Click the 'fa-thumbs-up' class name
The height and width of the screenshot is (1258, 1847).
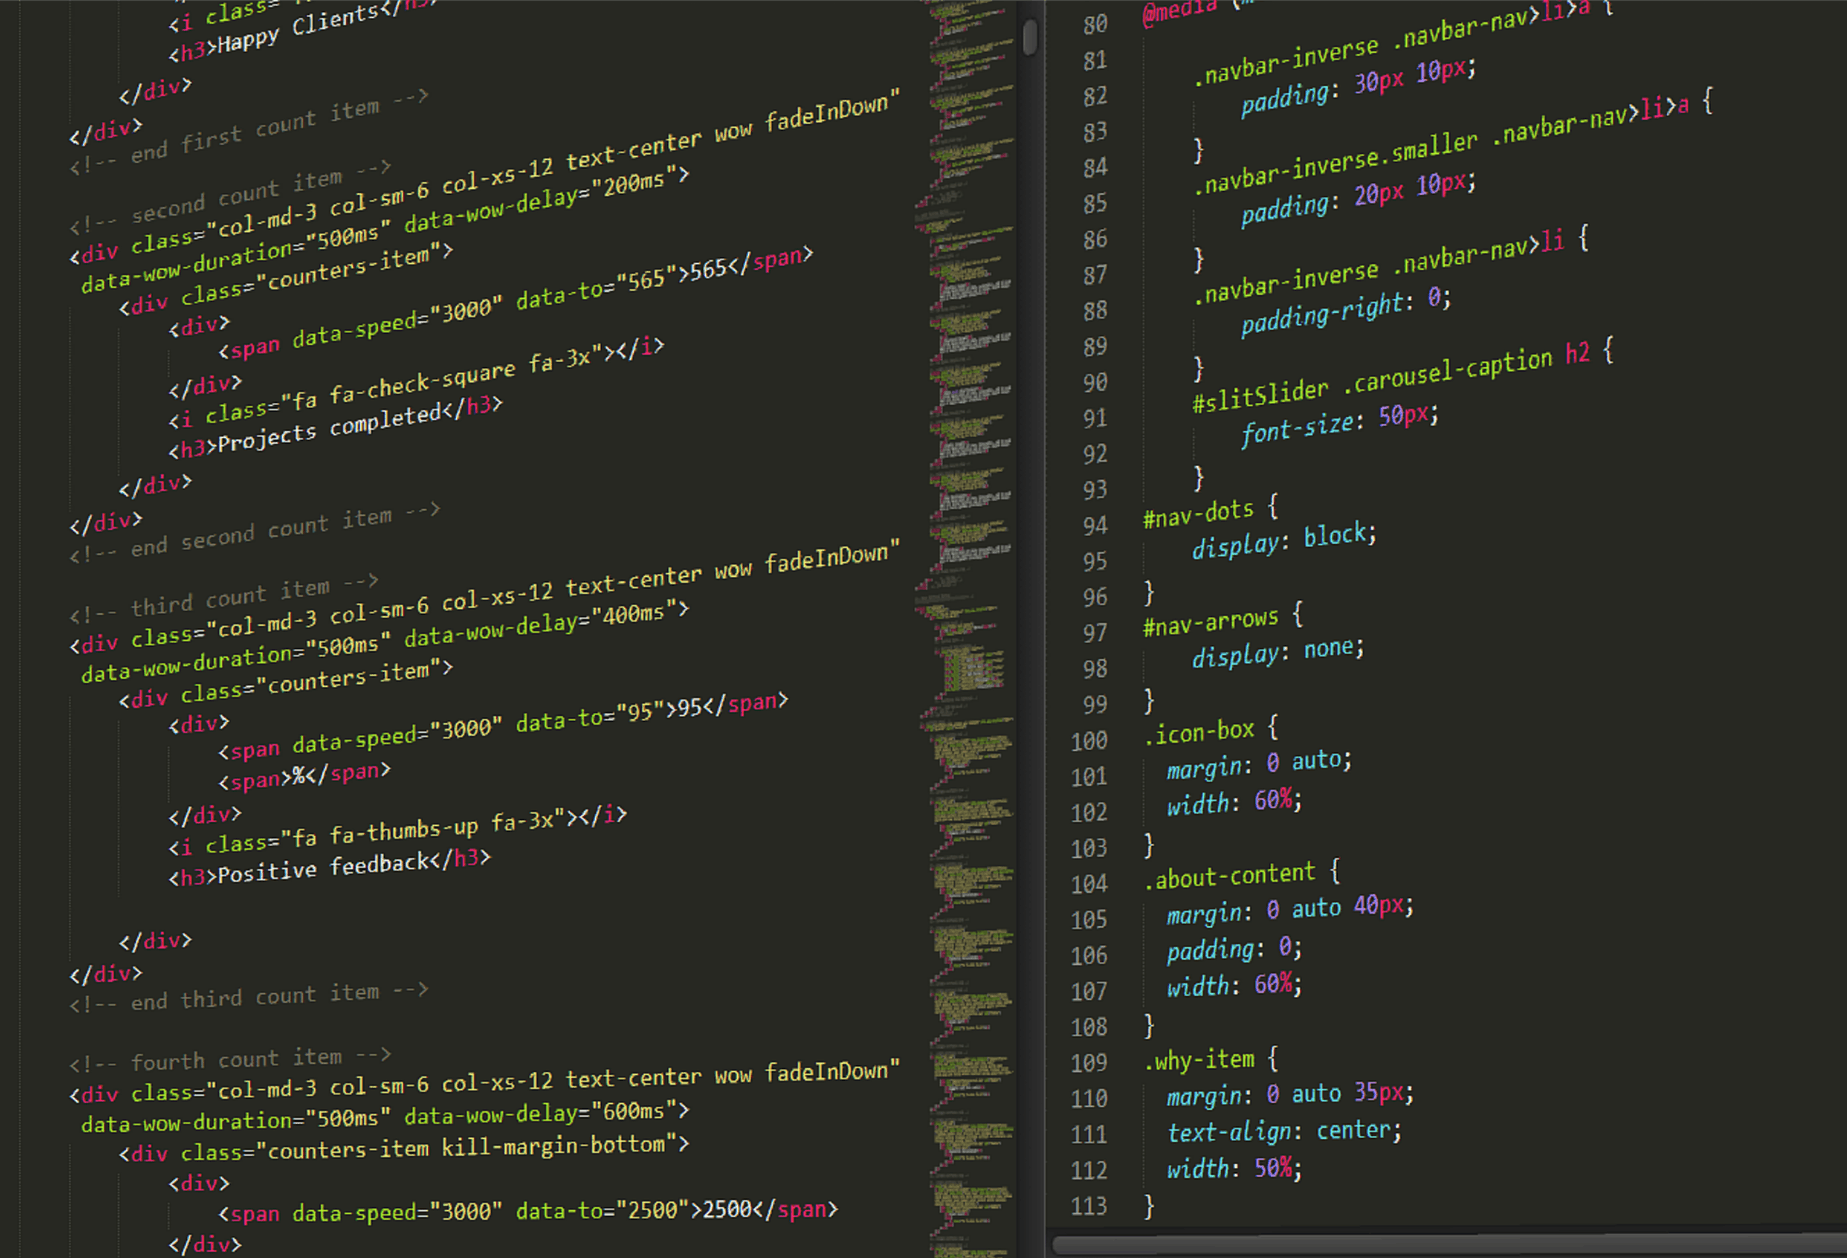[404, 832]
